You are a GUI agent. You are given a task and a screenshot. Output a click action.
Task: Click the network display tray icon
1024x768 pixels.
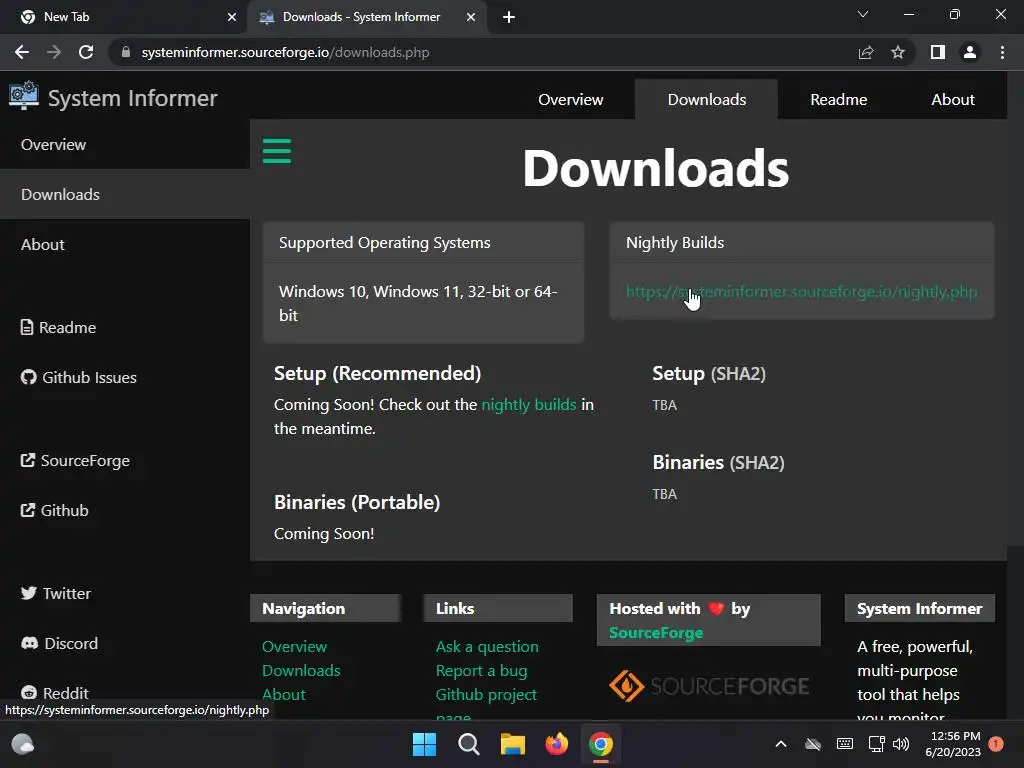click(876, 744)
